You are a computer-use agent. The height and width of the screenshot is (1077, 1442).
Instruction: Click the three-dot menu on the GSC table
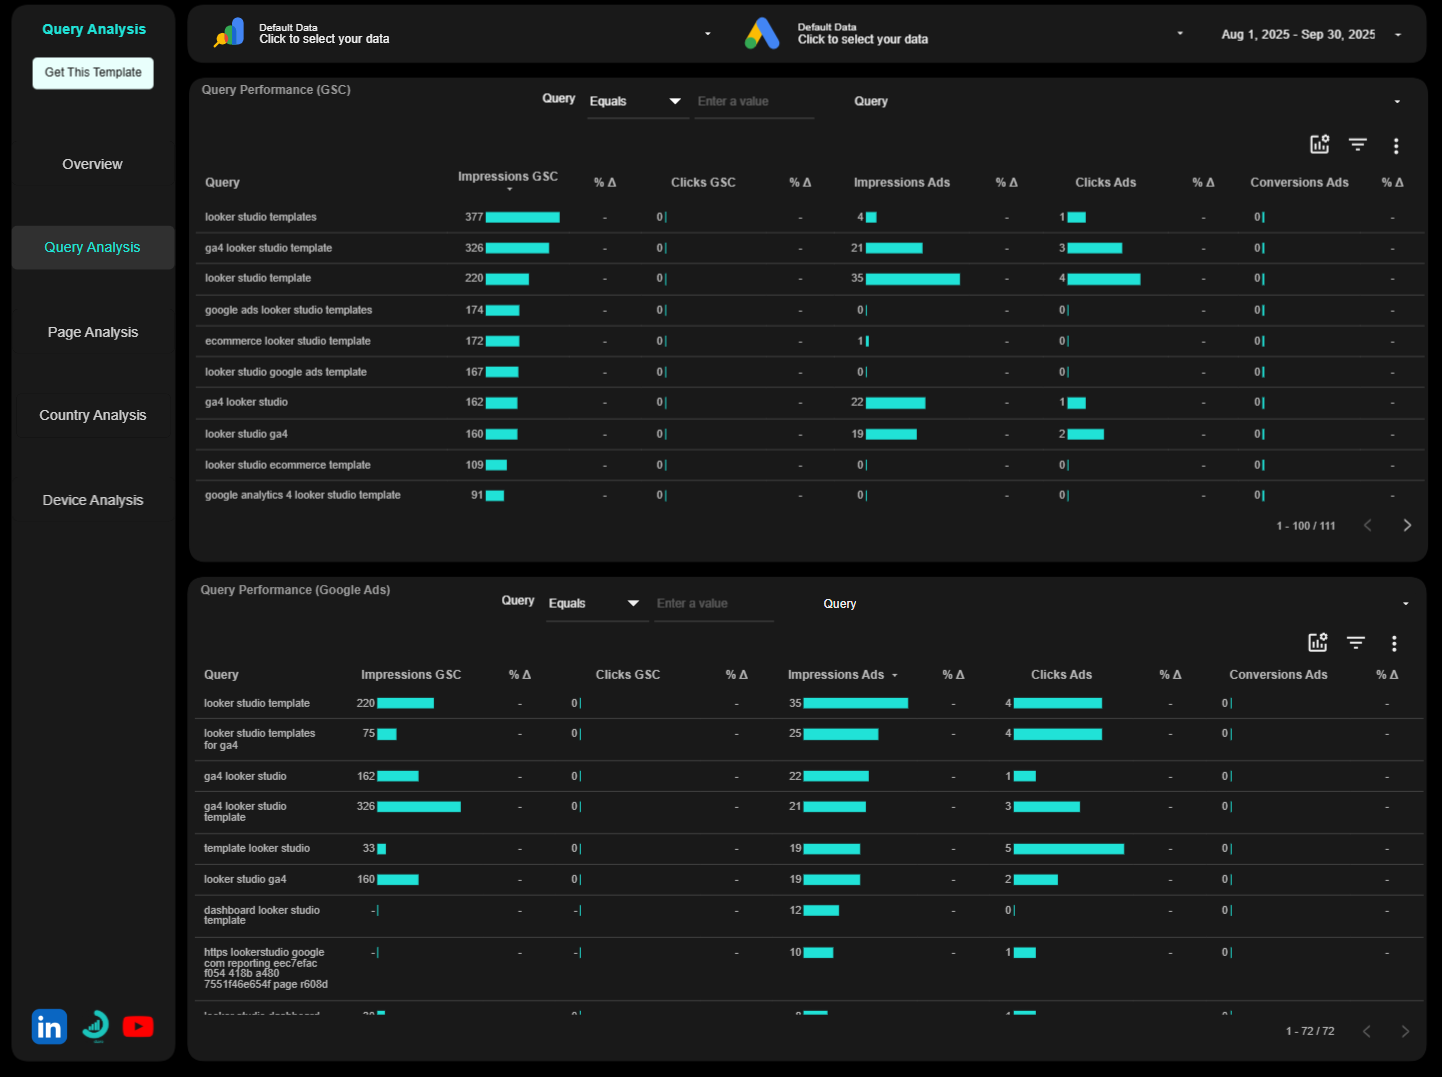coord(1396,145)
